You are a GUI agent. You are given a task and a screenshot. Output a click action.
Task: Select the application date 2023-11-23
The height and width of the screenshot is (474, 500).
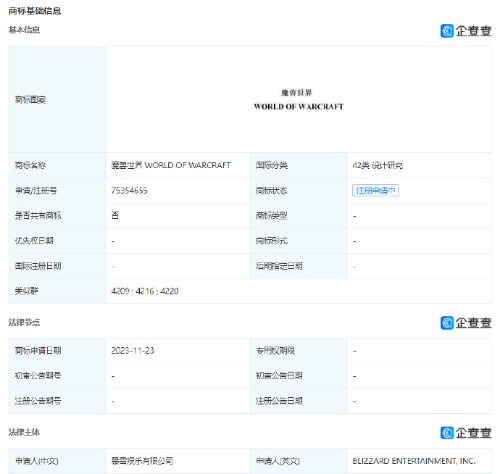133,351
